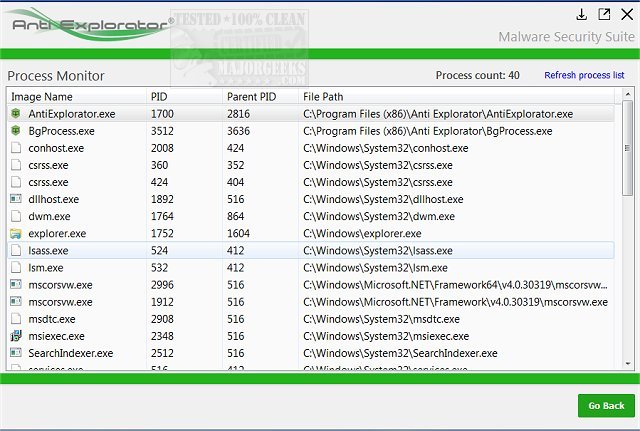Screen dimensions: 640x431
Task: Select the dllhost.exe process name
Action: tap(53, 199)
